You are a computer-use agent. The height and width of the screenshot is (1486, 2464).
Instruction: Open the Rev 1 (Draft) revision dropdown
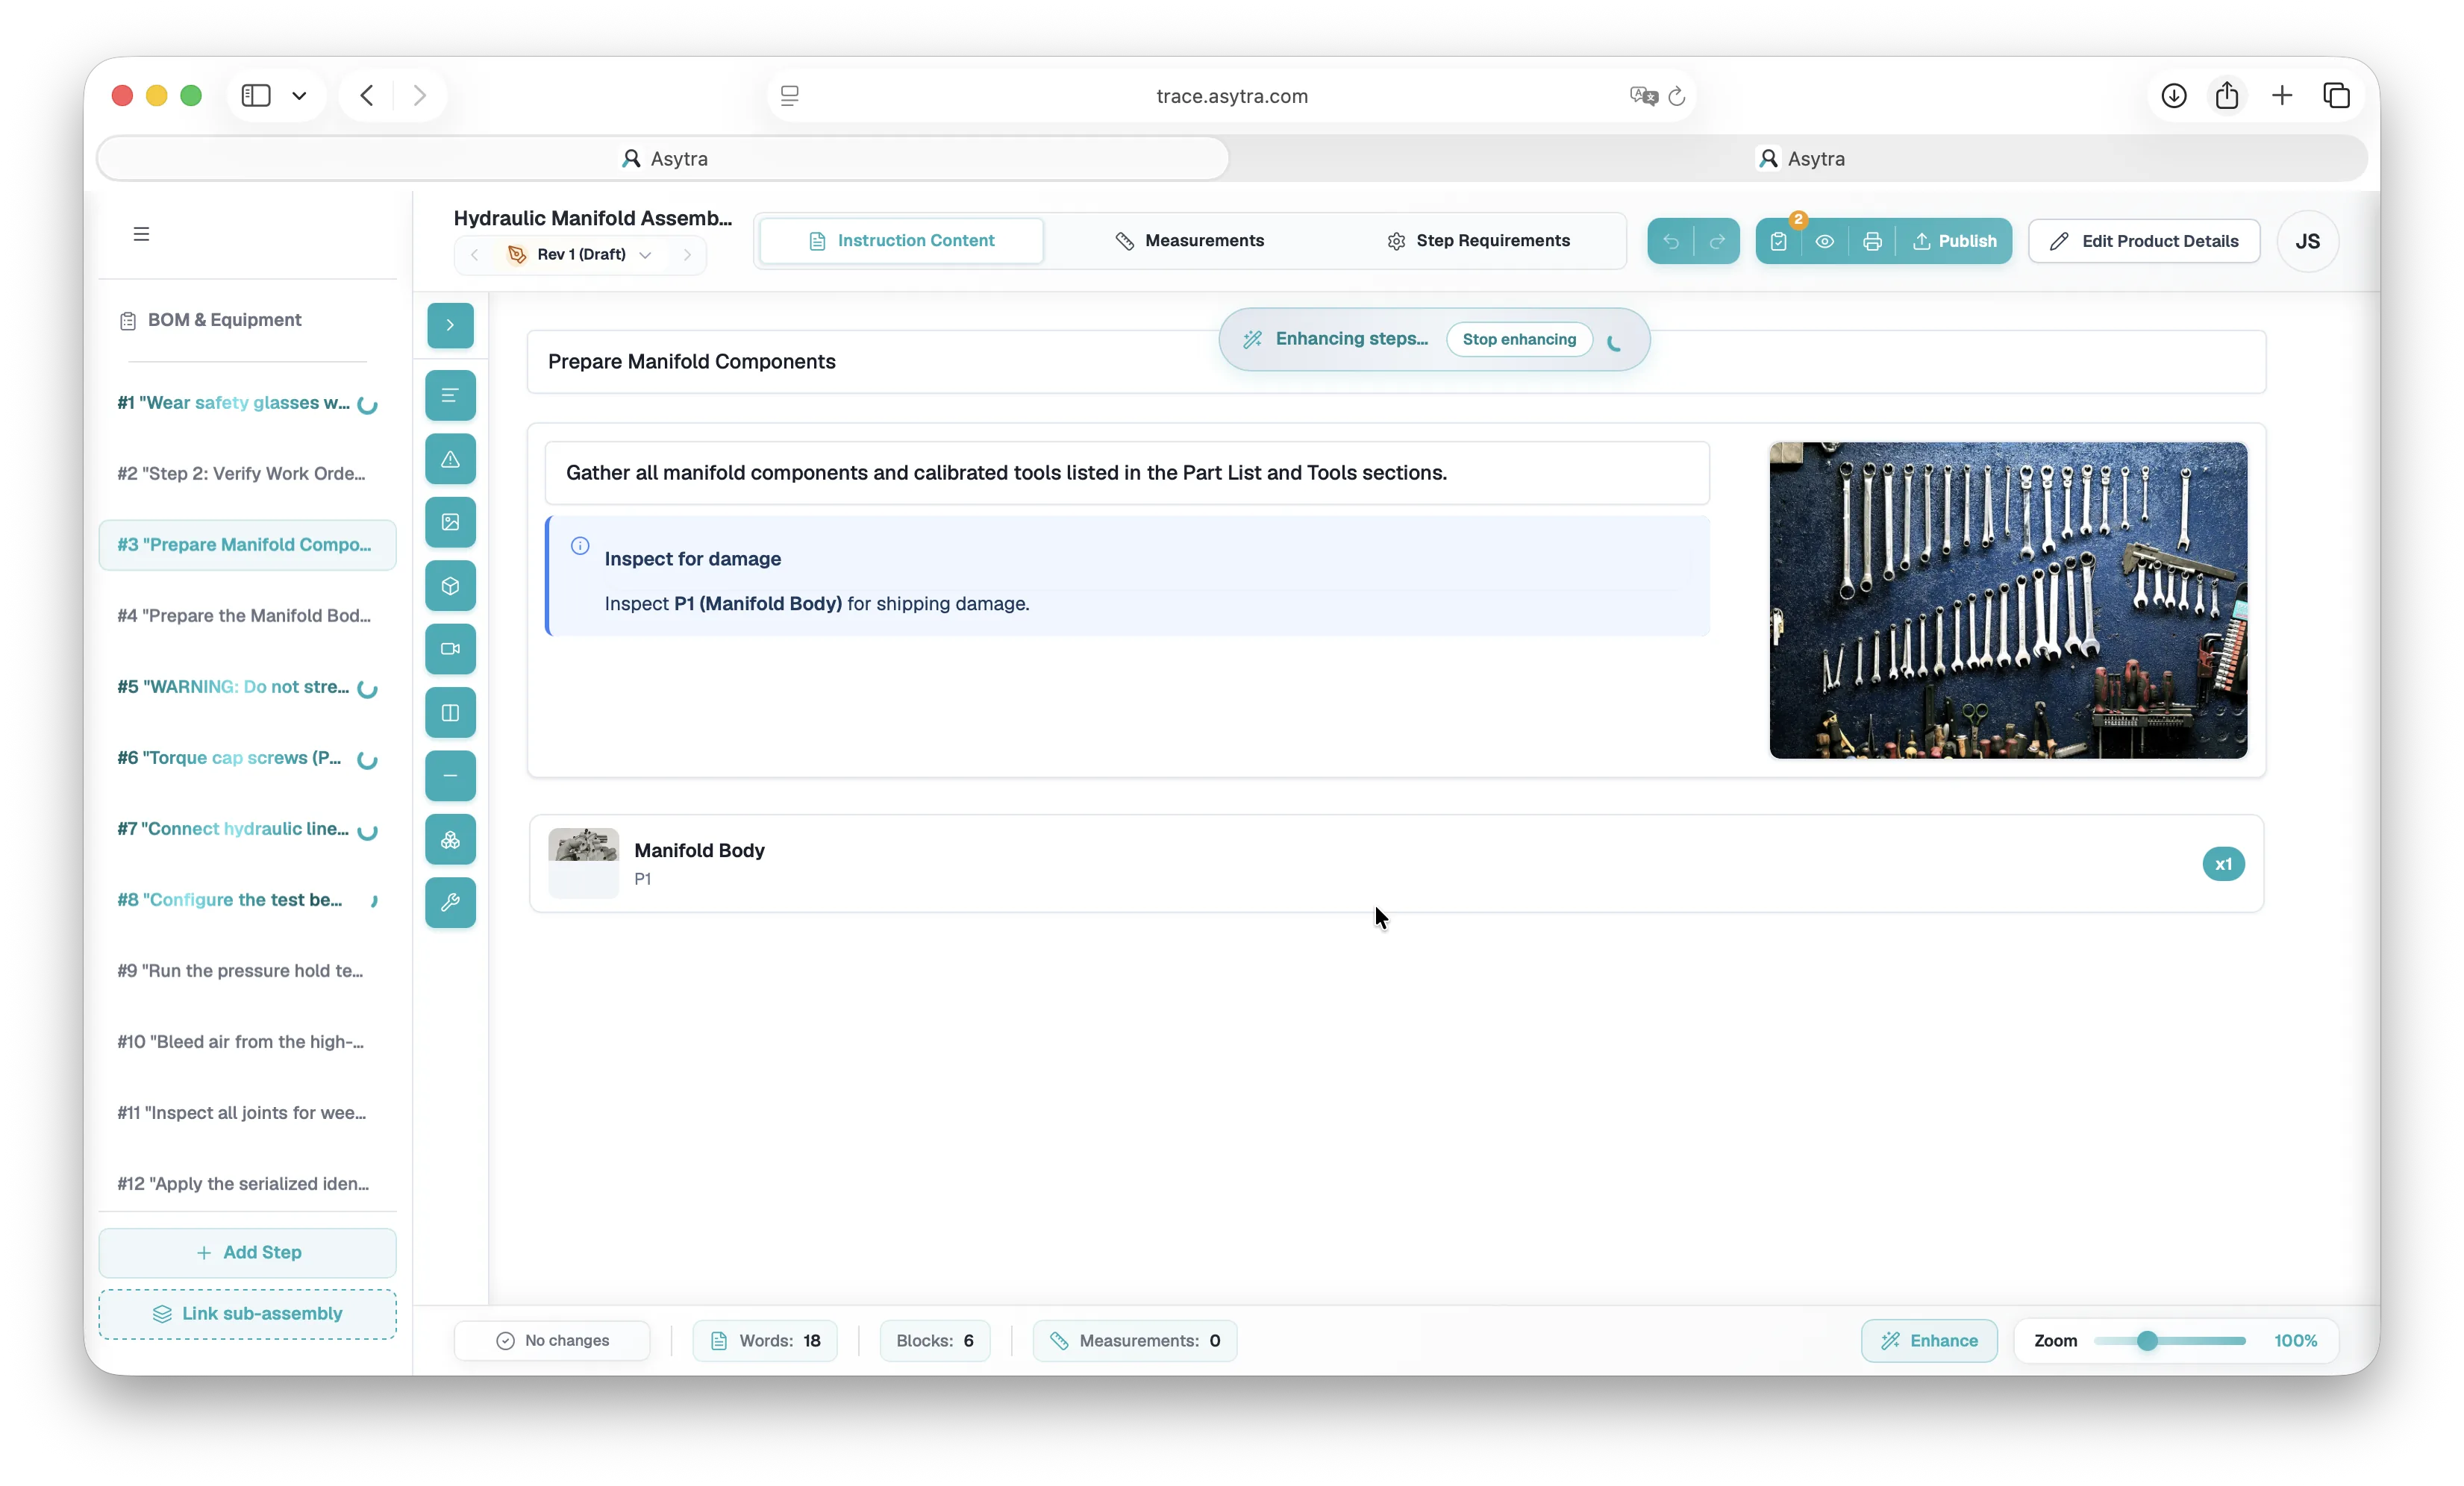pos(581,255)
